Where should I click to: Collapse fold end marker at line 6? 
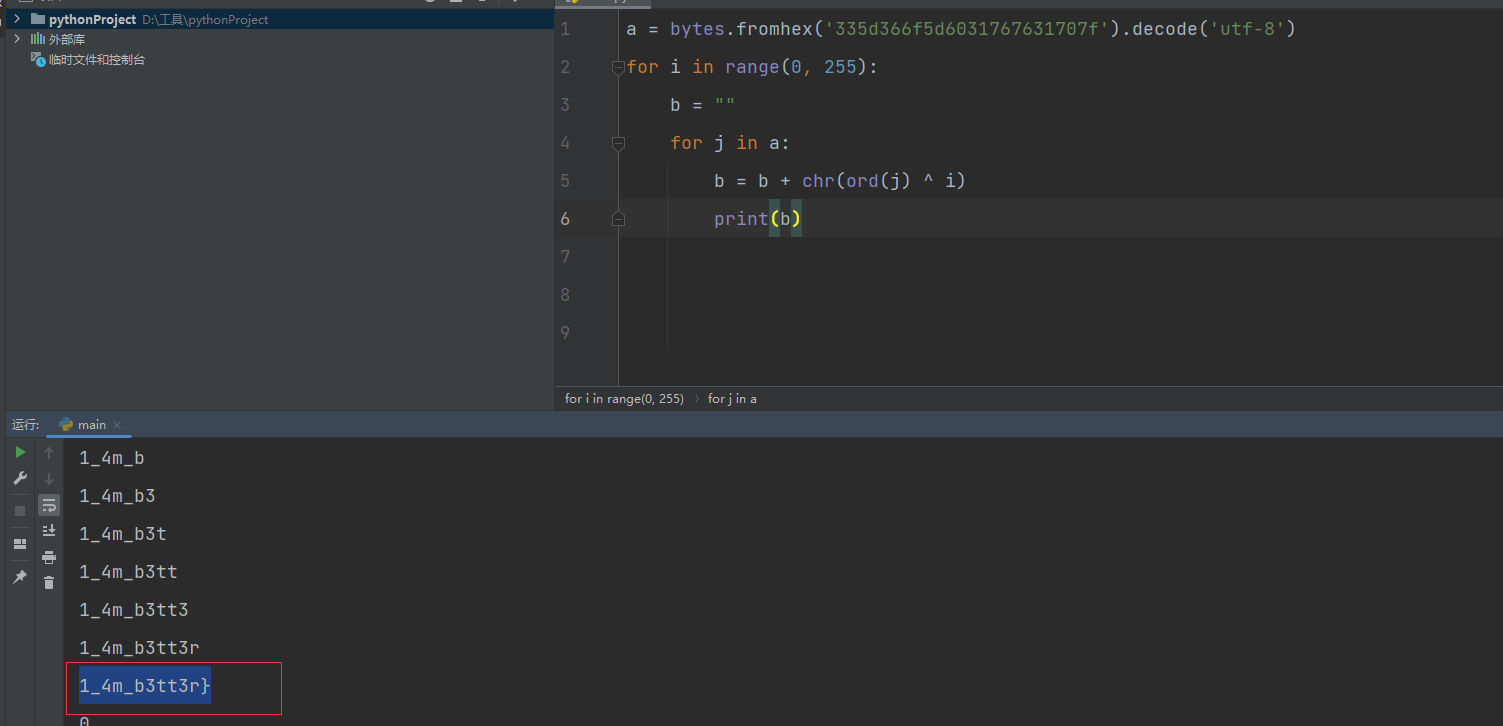618,219
